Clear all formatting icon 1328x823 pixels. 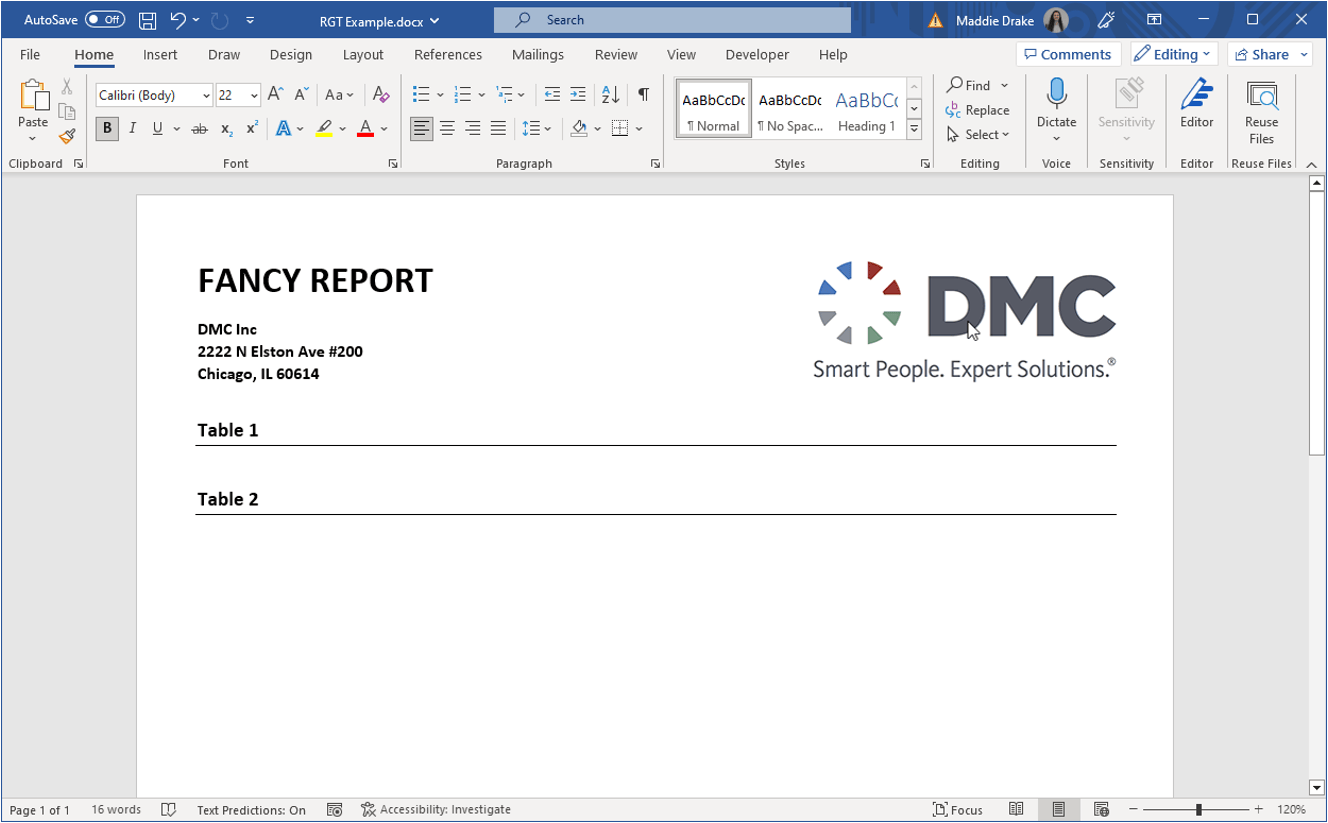tap(381, 95)
